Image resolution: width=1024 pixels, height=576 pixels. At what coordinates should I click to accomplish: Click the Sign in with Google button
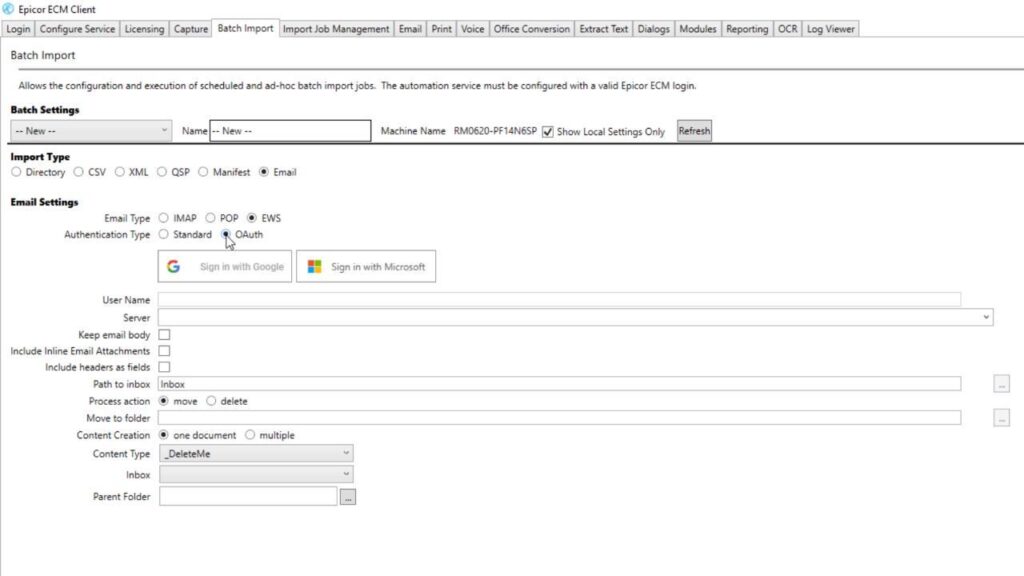tap(225, 267)
